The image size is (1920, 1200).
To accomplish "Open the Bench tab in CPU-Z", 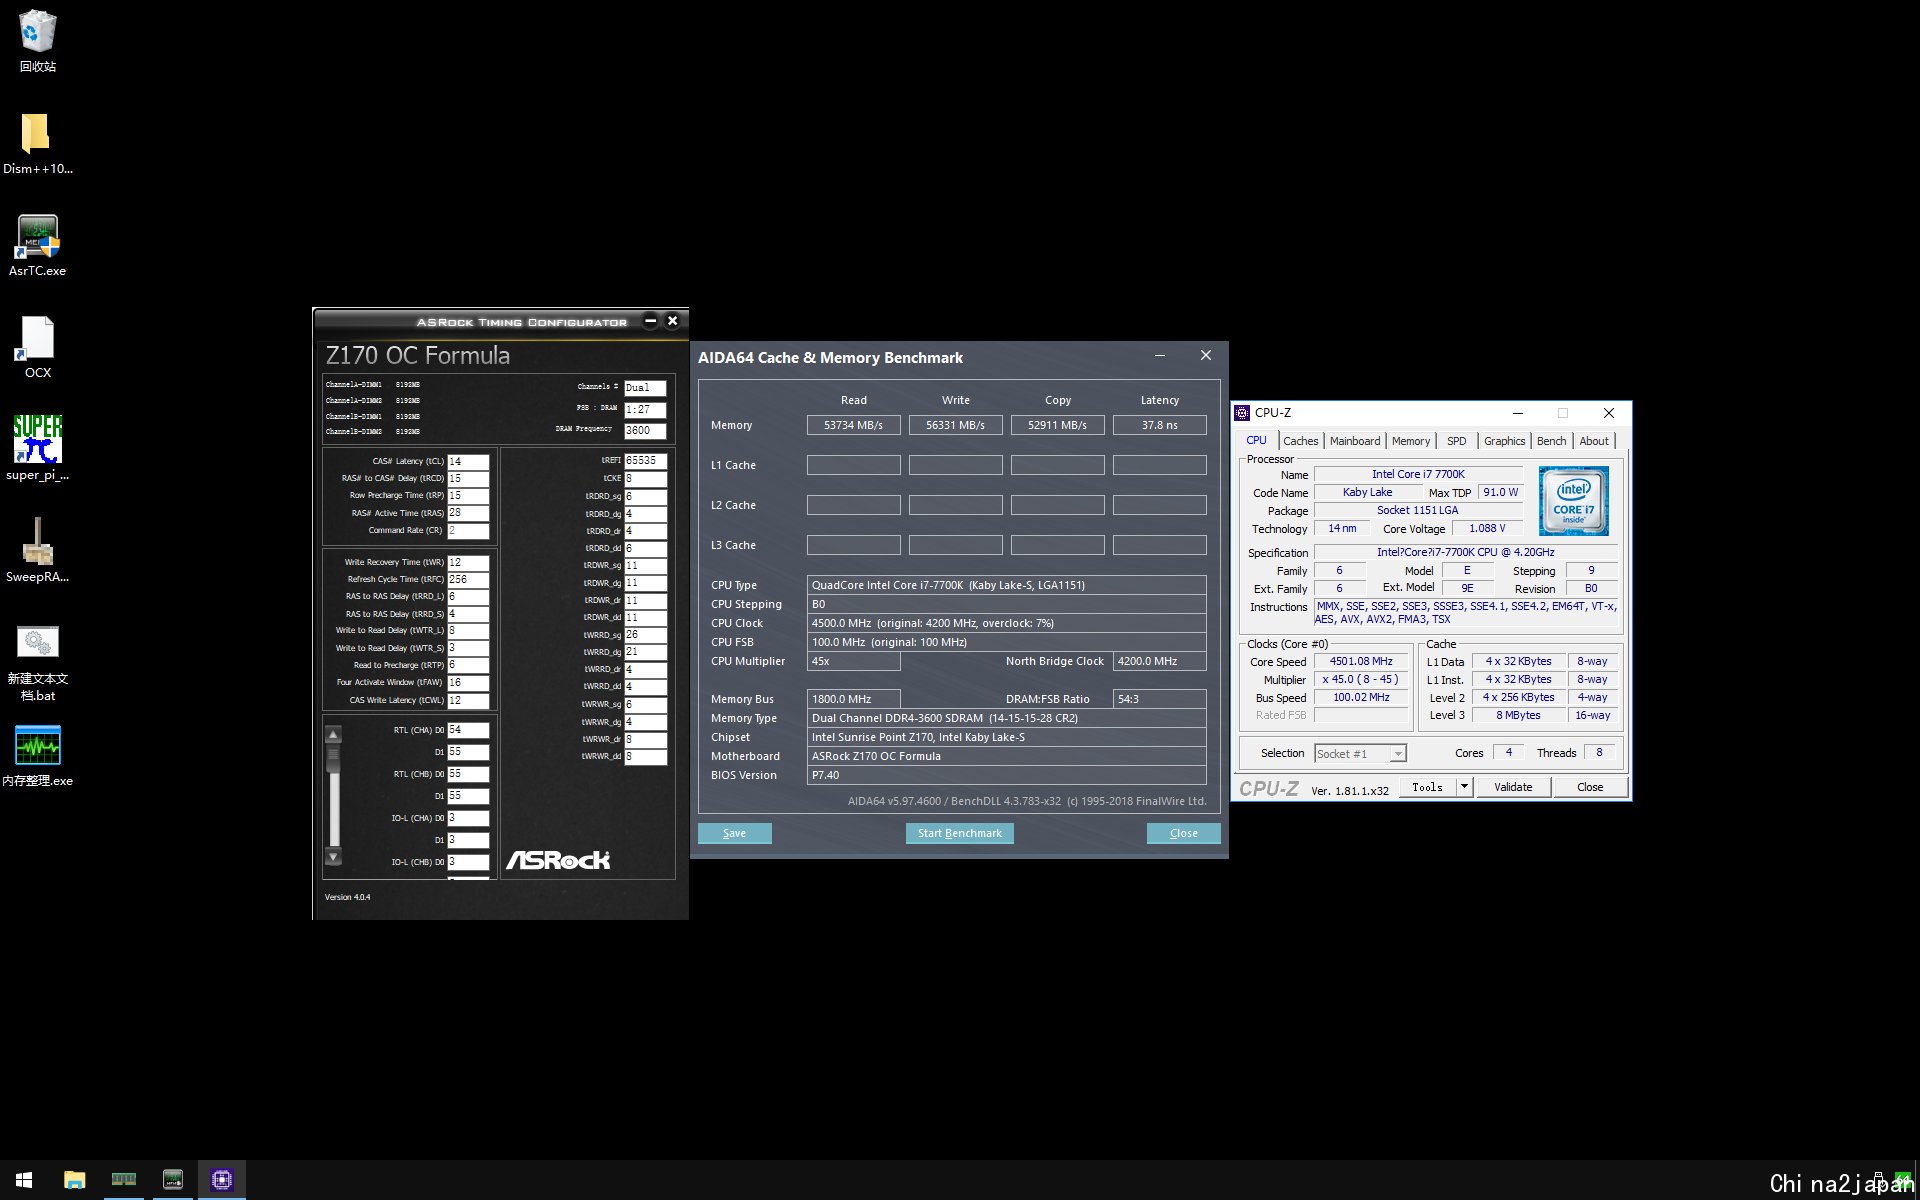I will (x=1551, y=441).
